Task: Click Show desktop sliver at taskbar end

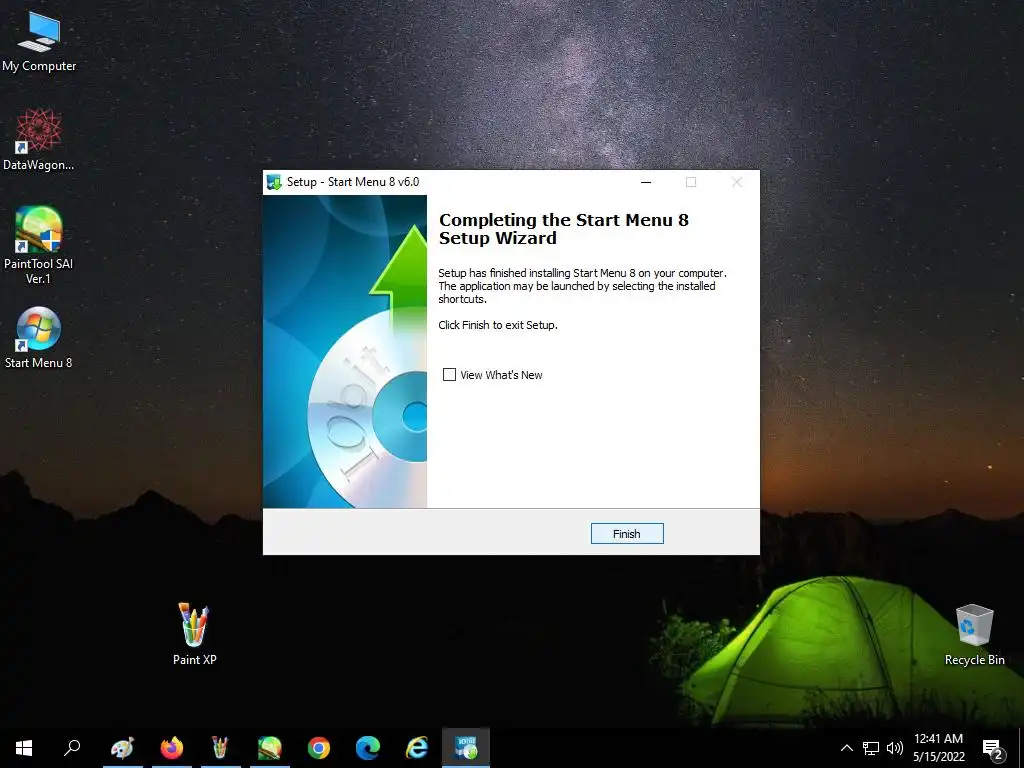Action: 1021,748
